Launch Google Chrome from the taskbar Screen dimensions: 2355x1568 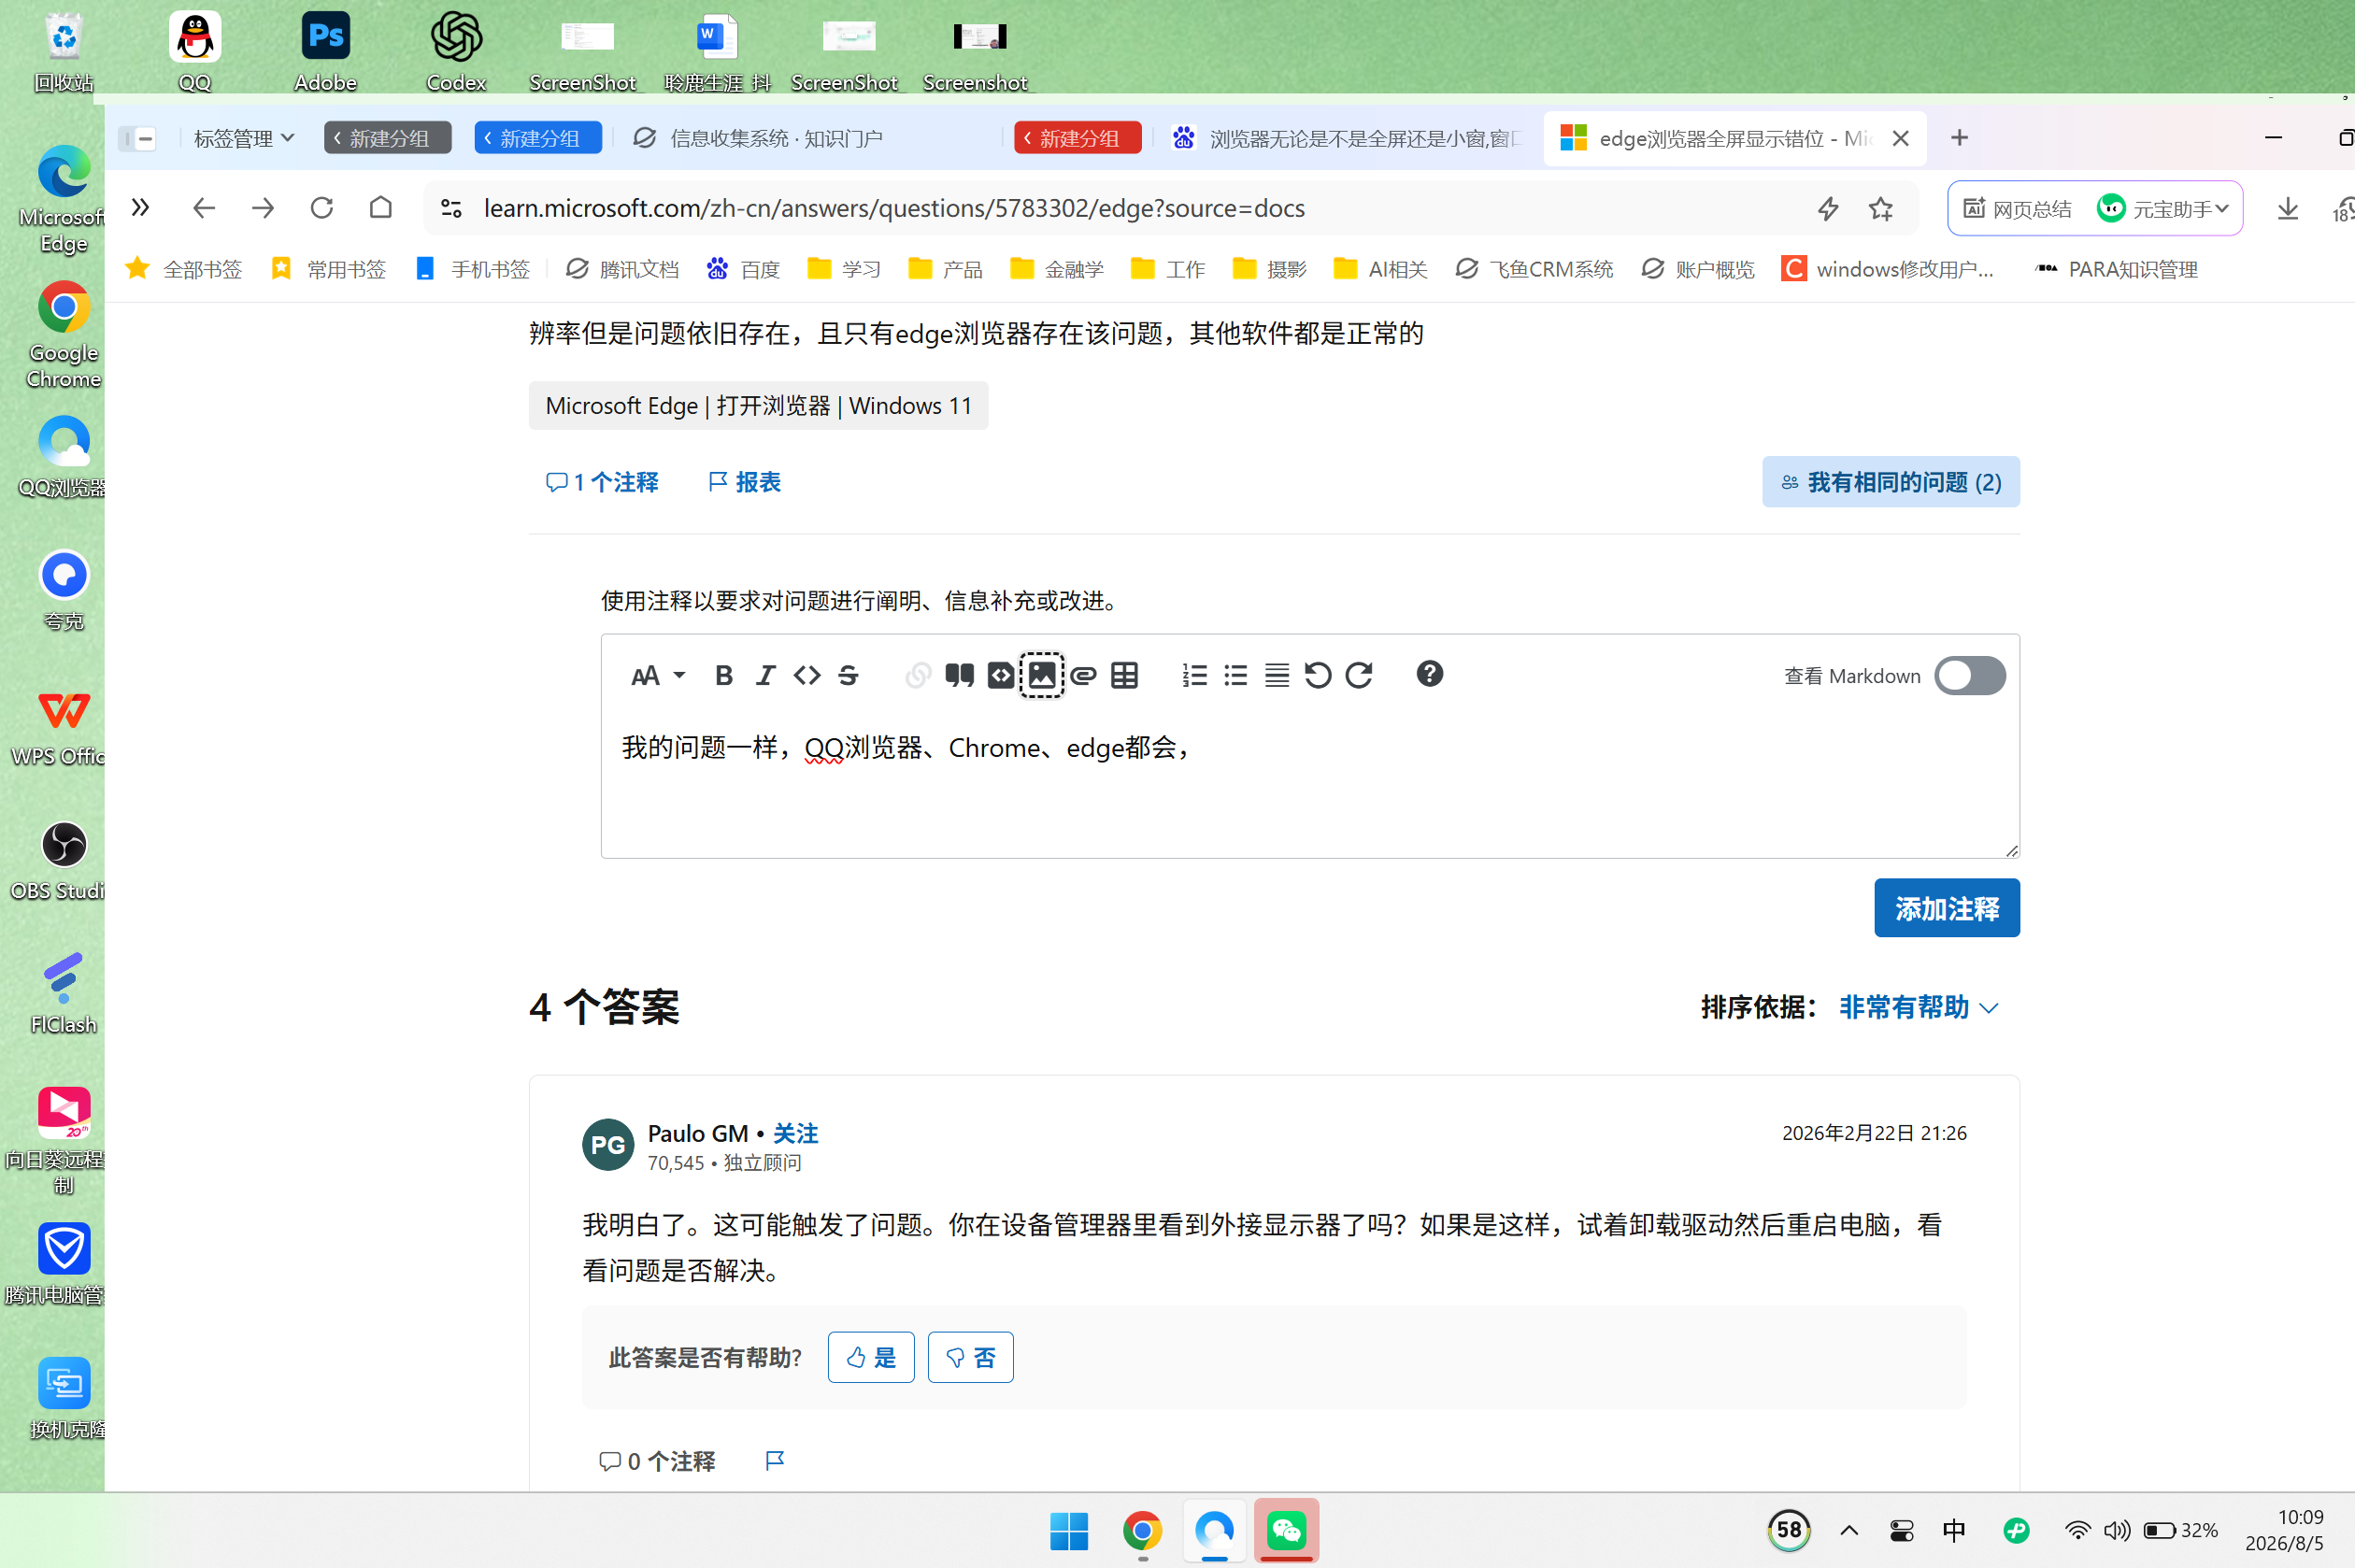[x=1141, y=1530]
